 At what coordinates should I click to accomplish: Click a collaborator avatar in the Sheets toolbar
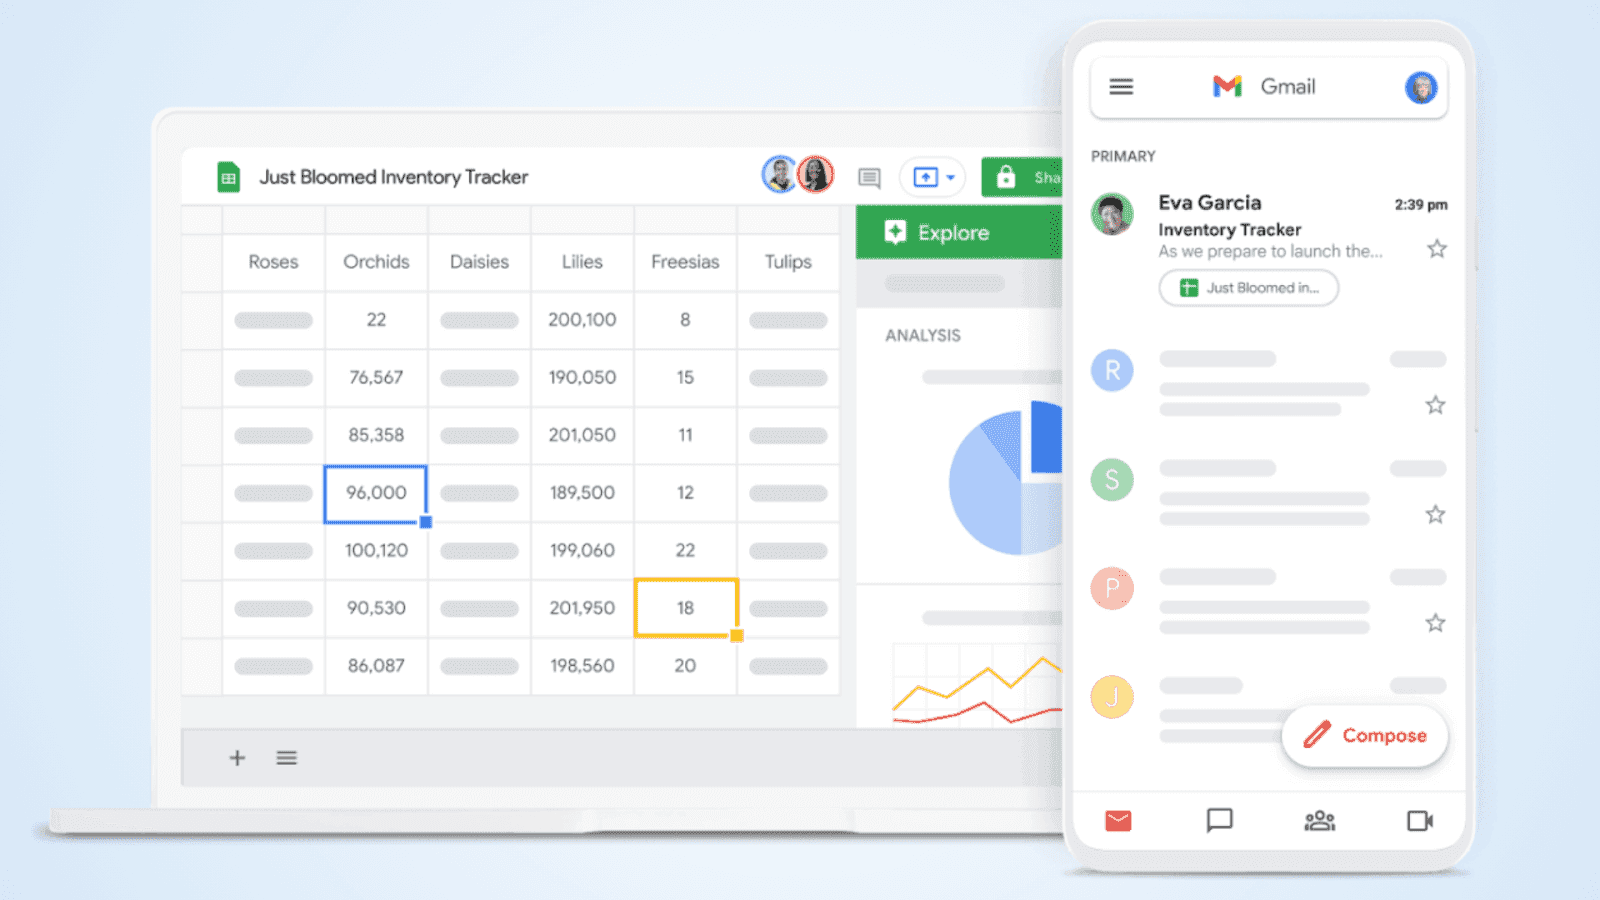(780, 175)
